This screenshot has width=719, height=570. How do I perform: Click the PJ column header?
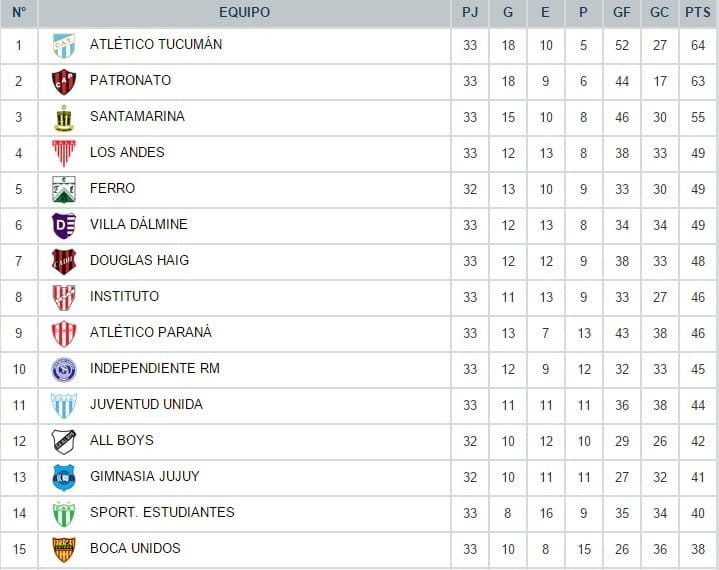pyautogui.click(x=470, y=13)
